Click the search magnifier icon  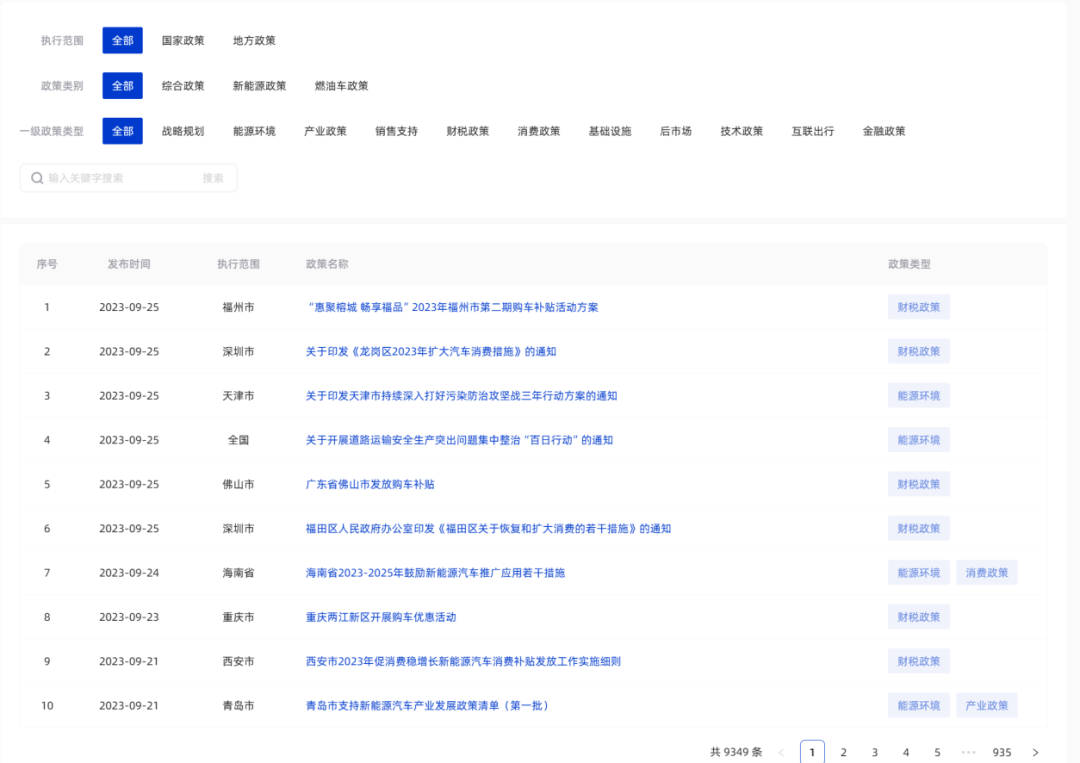37,178
